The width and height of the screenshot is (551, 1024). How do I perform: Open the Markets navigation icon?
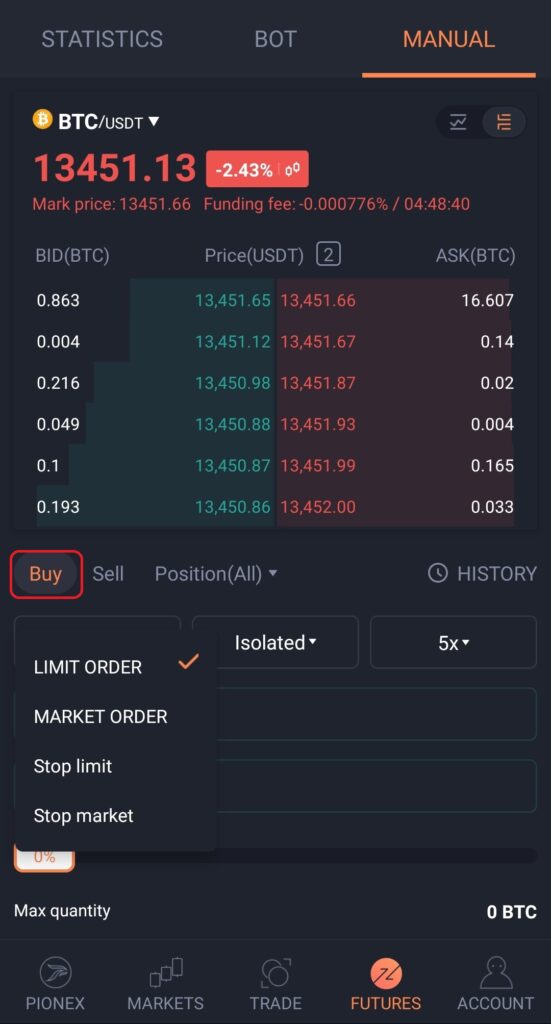[165, 974]
